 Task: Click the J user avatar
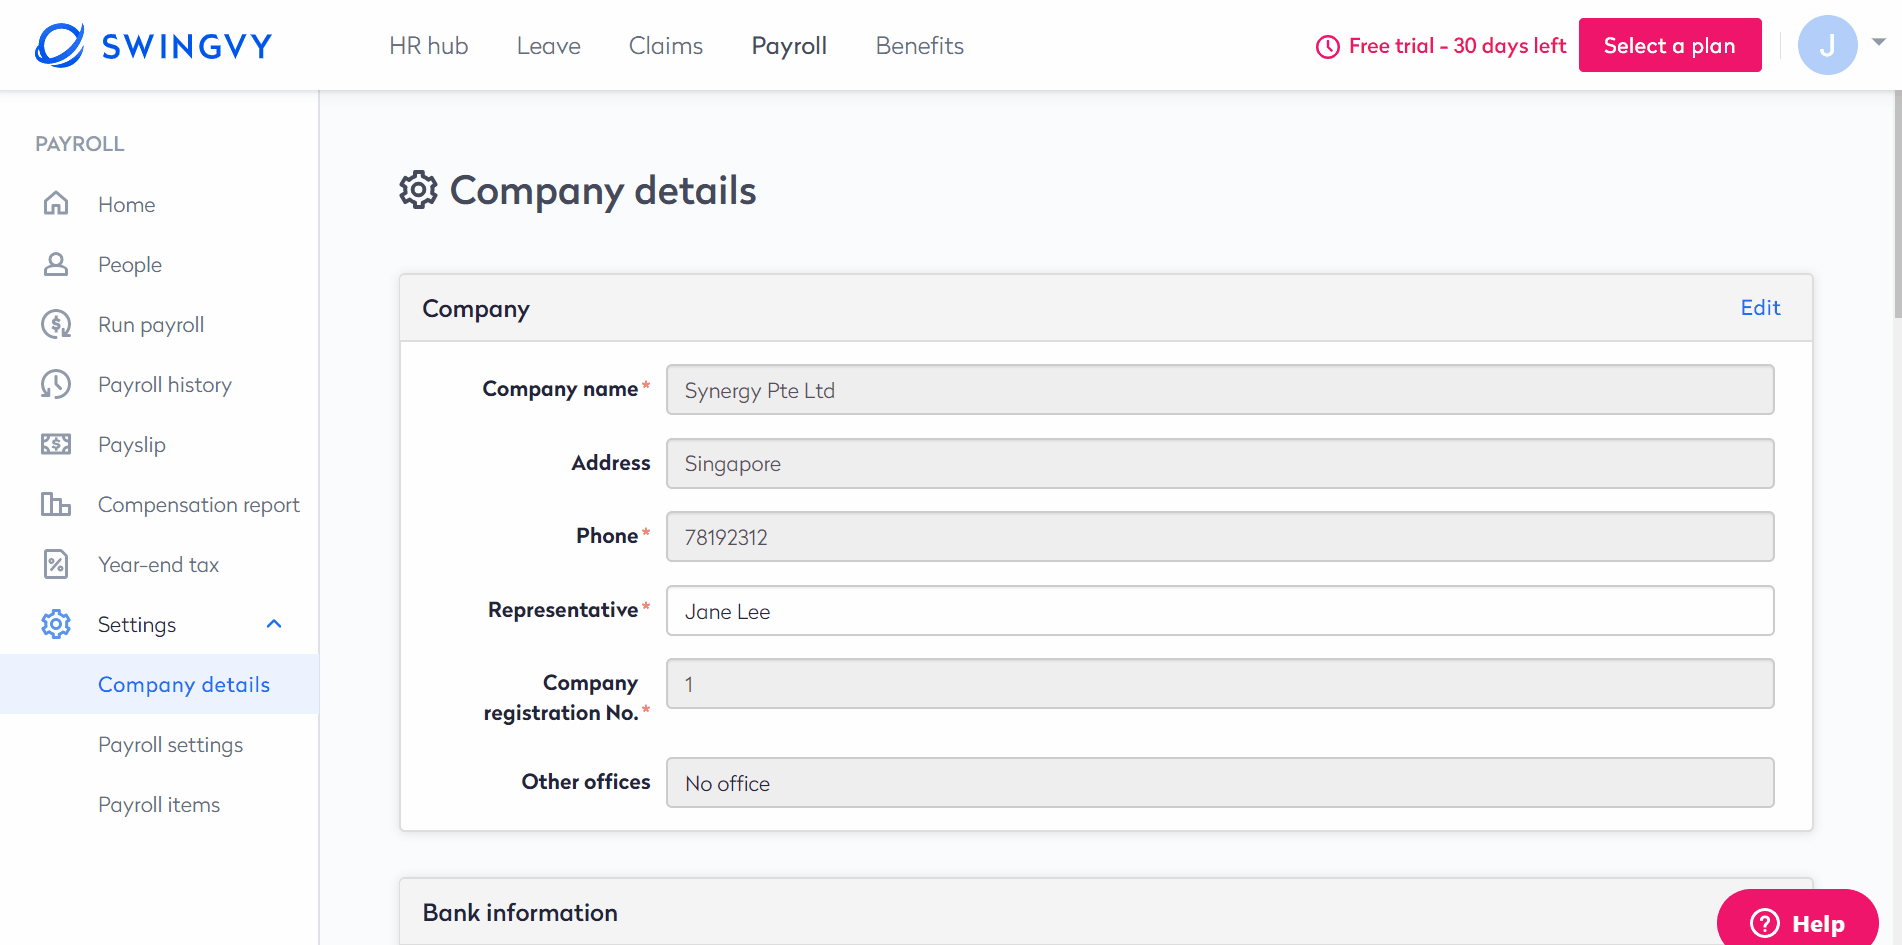(1827, 45)
